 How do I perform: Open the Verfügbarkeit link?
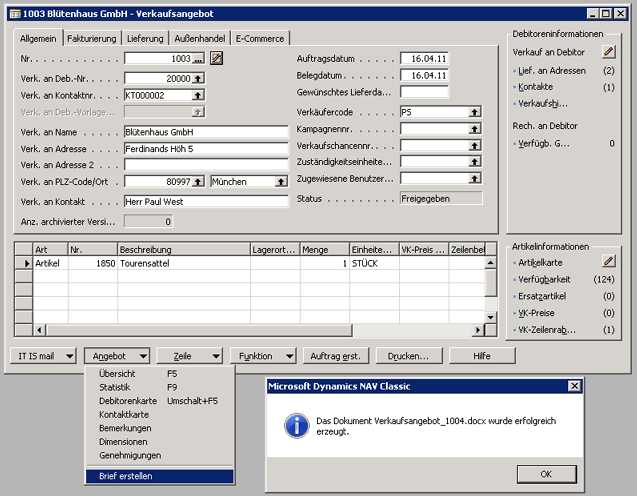(x=544, y=279)
